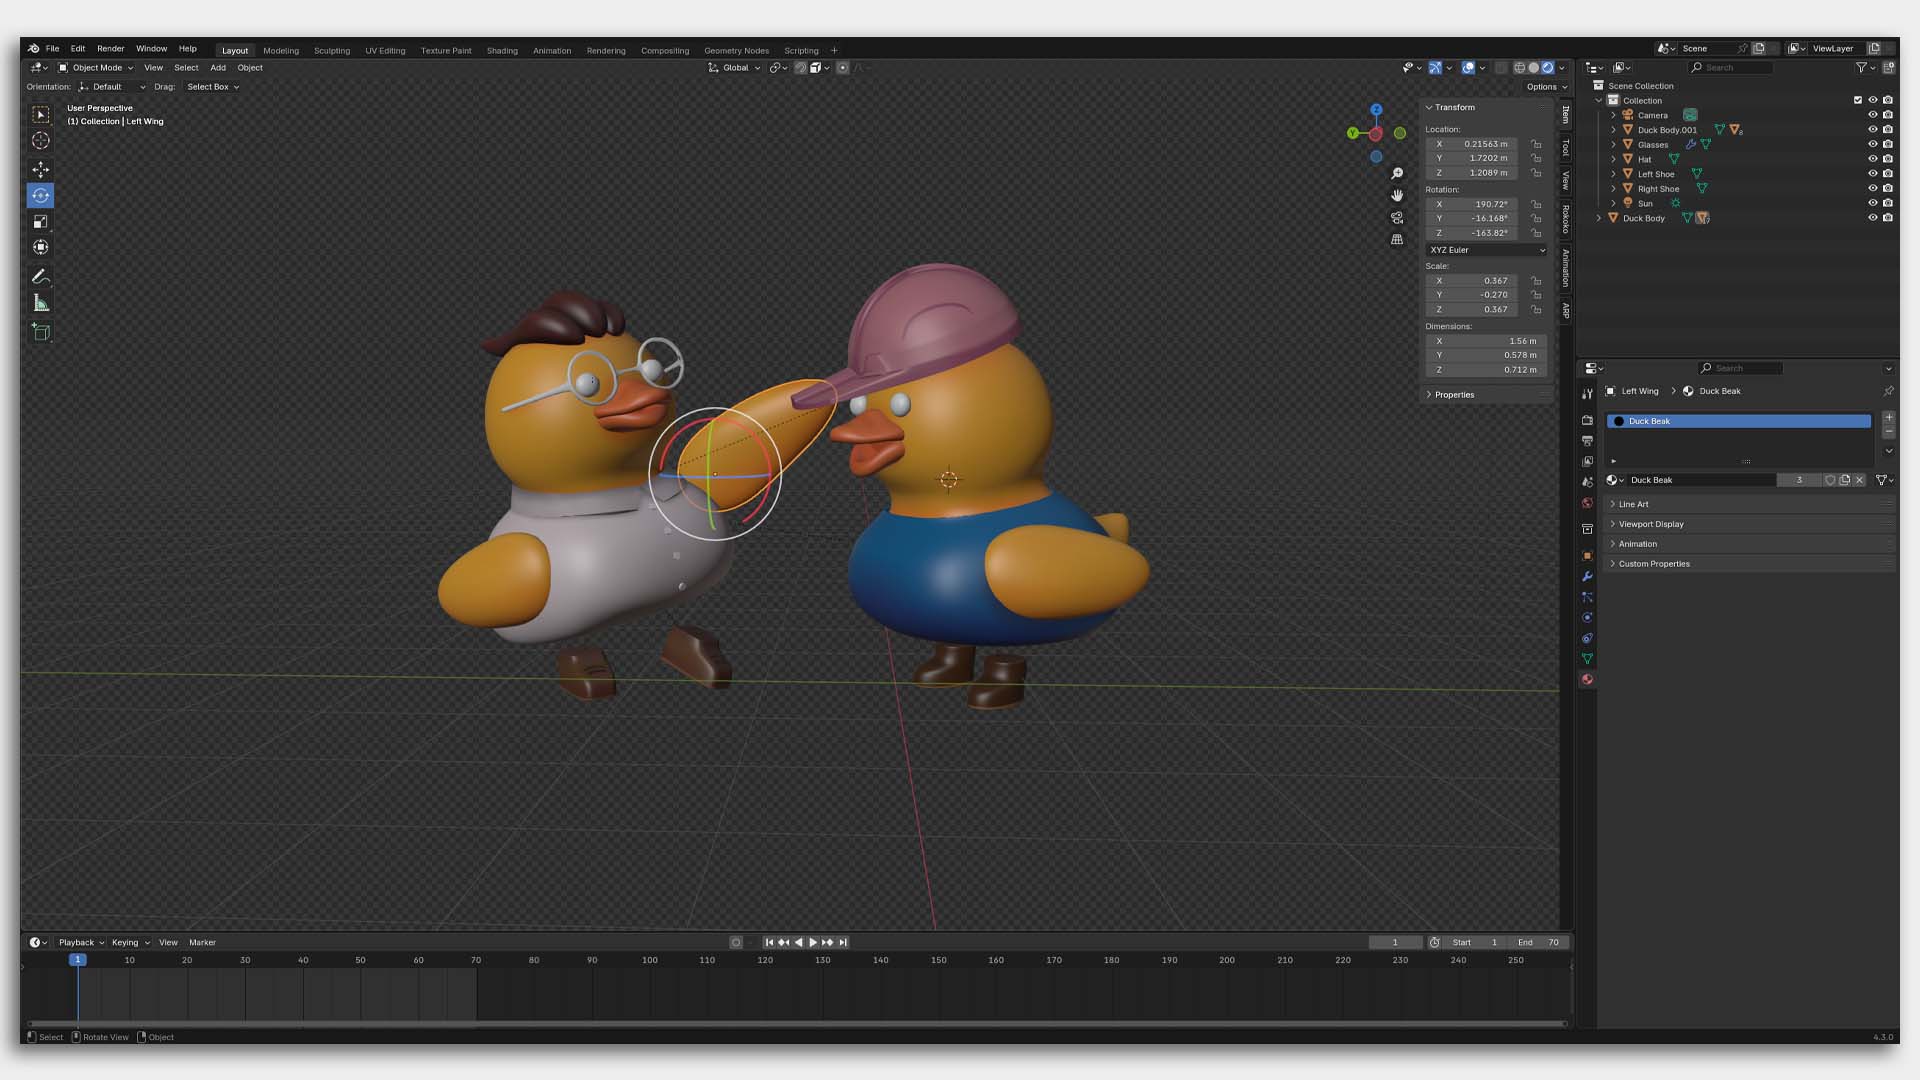Choose the Add Cube tool
This screenshot has width=1920, height=1080.
(41, 332)
